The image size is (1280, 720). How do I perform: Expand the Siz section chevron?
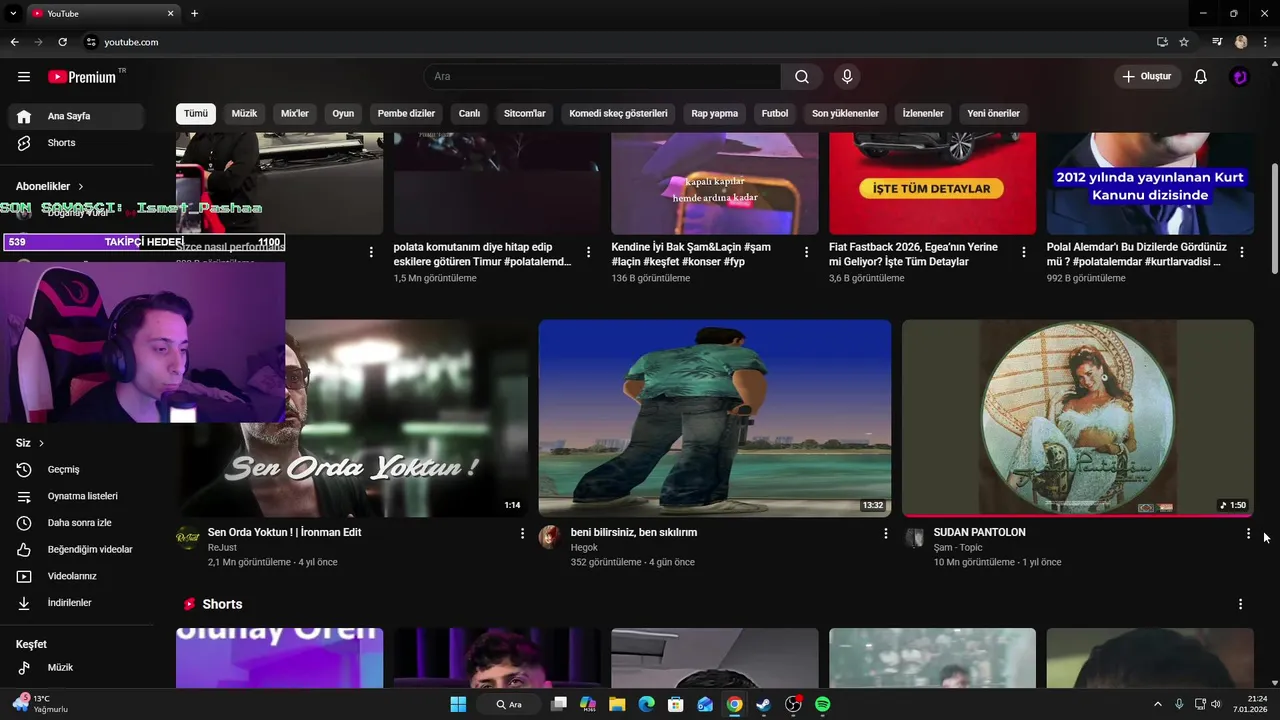(41, 443)
